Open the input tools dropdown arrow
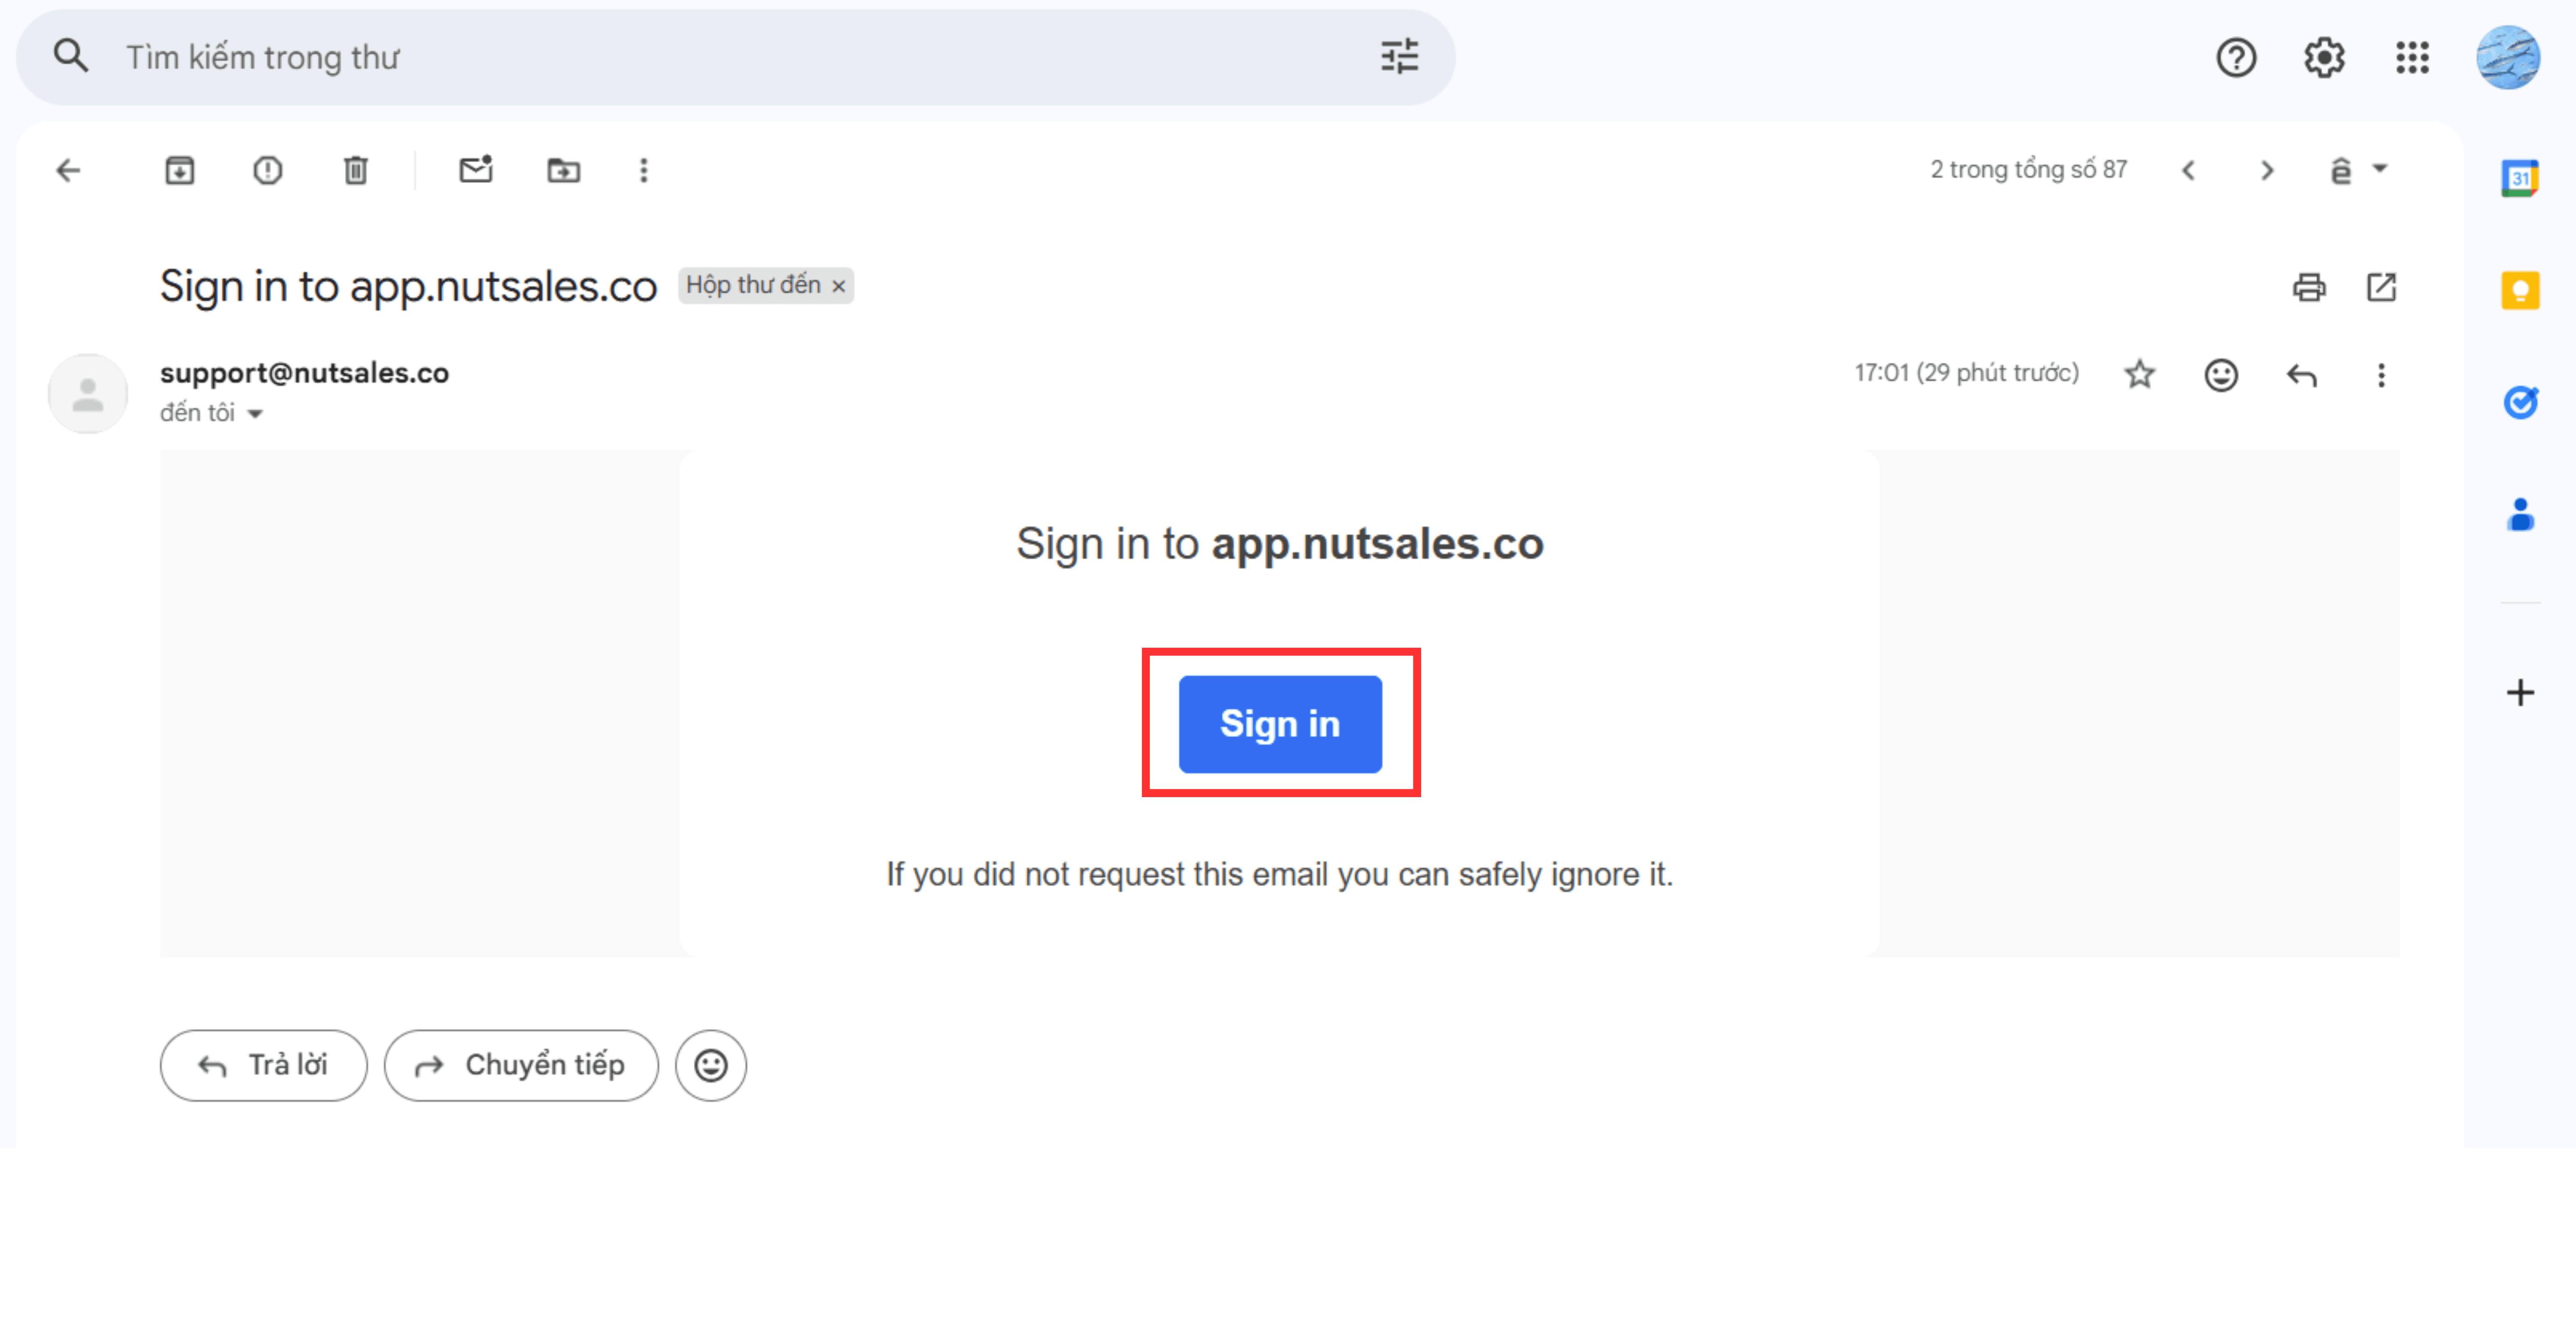2576x1335 pixels. pyautogui.click(x=2380, y=169)
